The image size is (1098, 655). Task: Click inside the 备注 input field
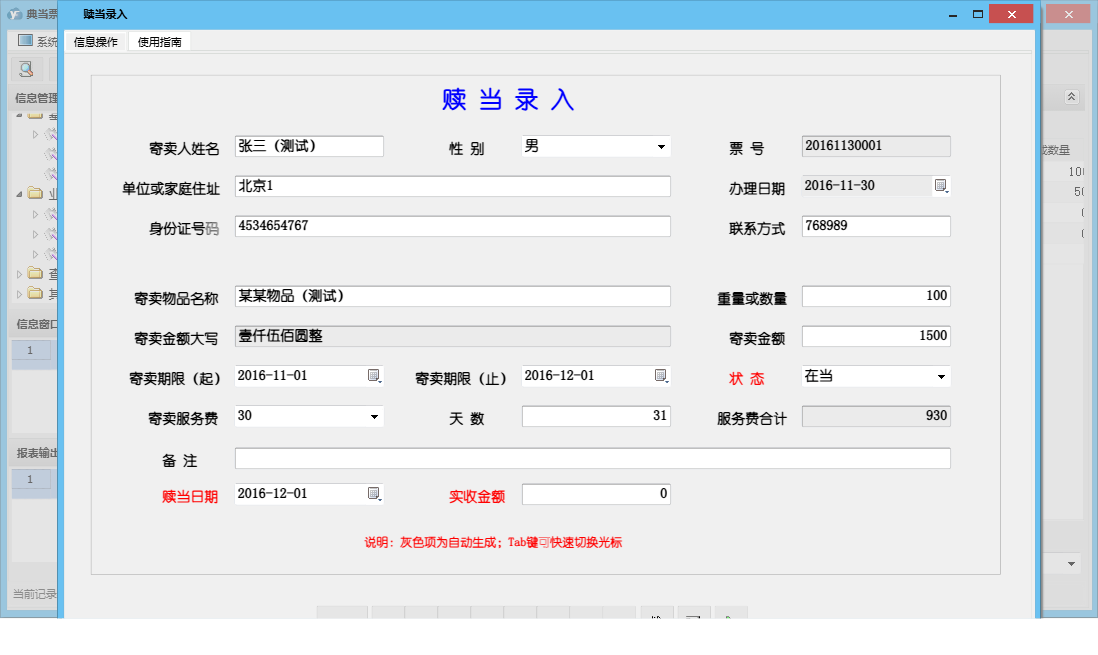(590, 458)
